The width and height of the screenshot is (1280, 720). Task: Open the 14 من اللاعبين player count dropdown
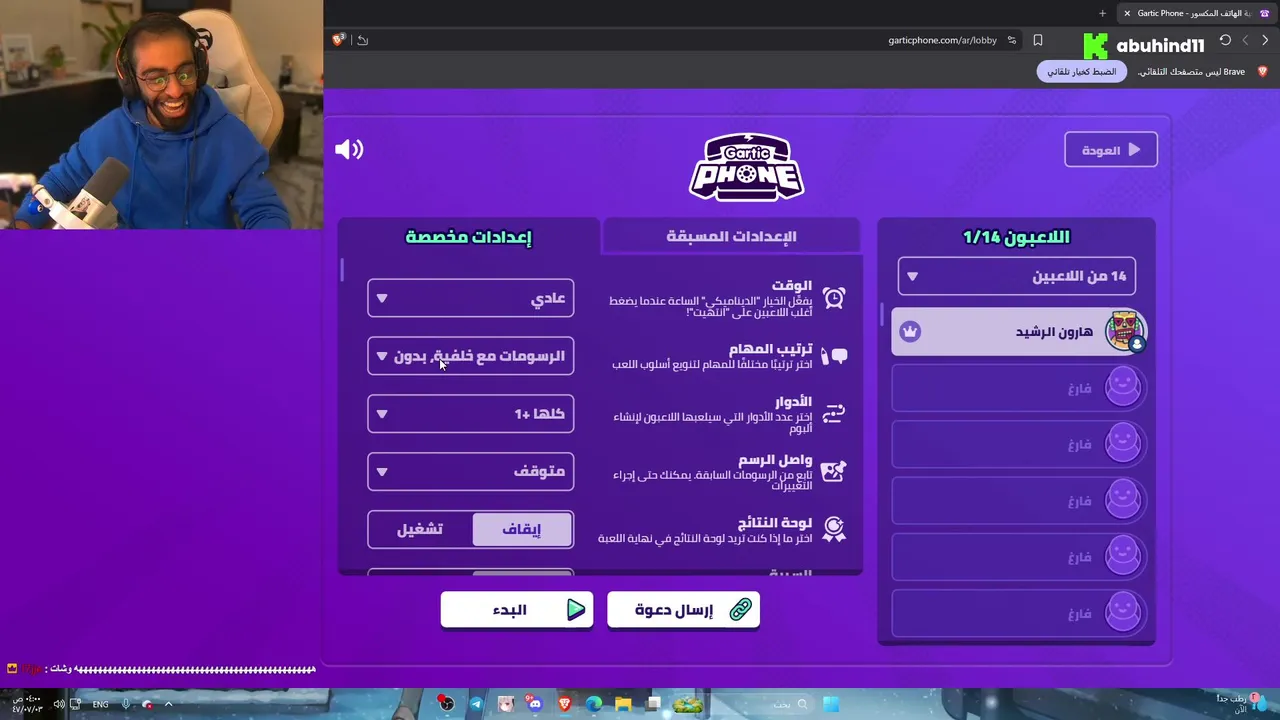[x=1017, y=276]
